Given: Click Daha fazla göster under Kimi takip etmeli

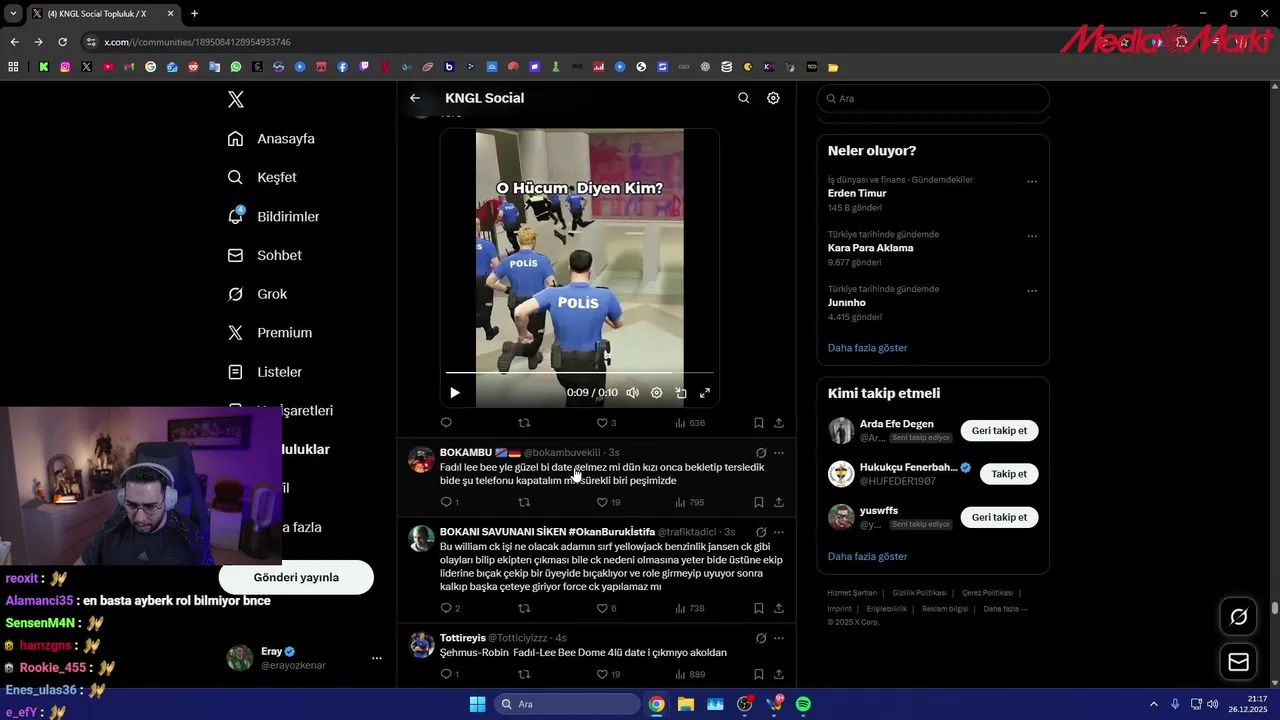Looking at the screenshot, I should coord(867,556).
